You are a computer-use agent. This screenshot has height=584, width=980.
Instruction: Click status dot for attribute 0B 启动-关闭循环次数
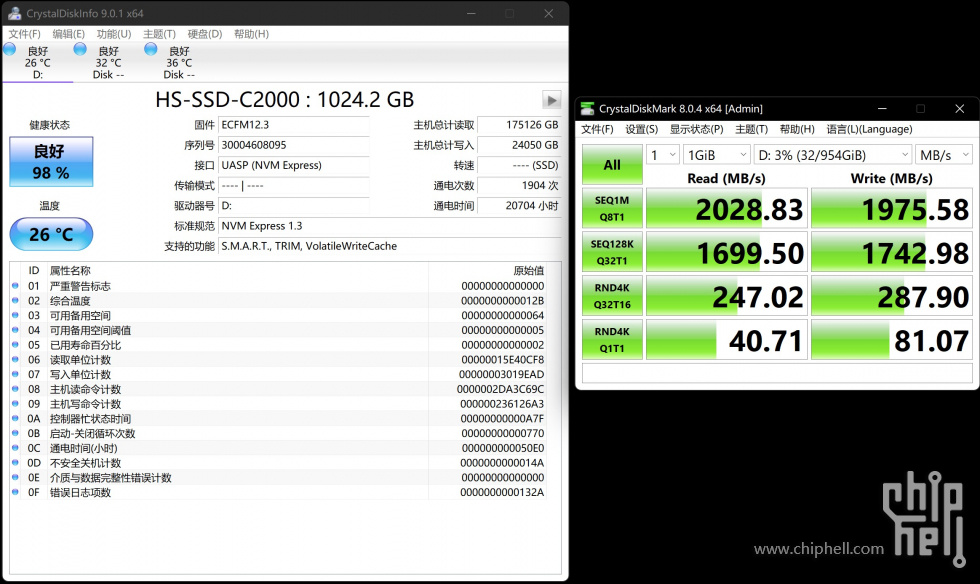[16, 433]
